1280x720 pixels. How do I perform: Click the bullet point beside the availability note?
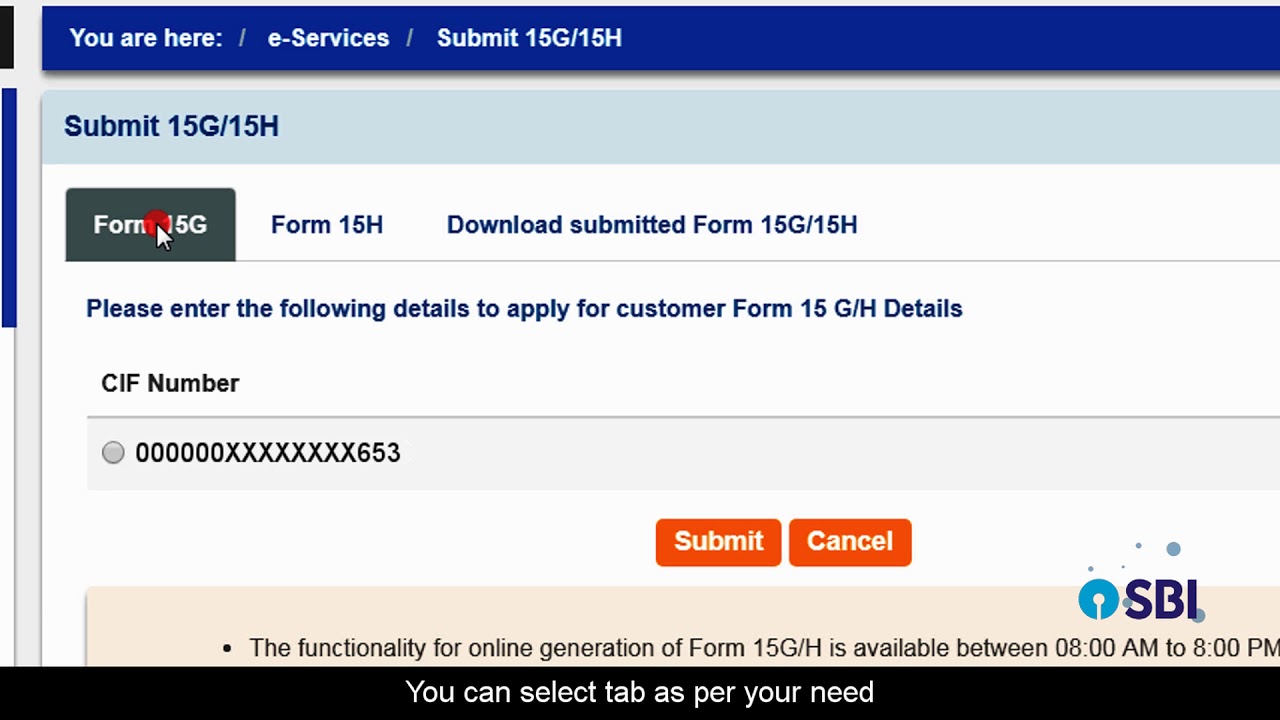227,649
